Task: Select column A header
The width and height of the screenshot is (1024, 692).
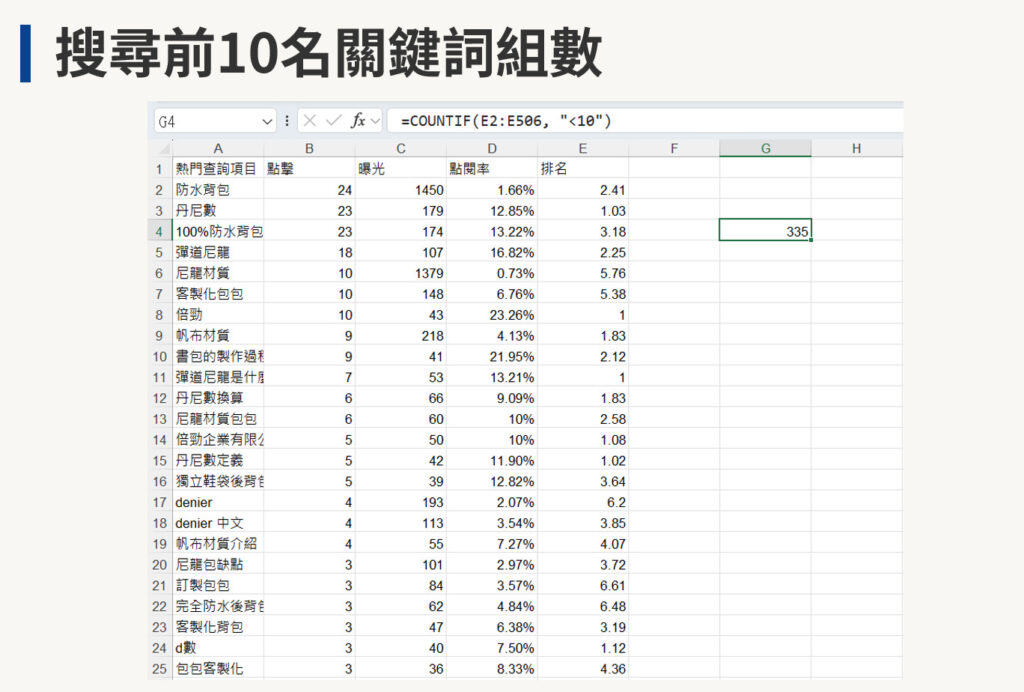Action: [x=218, y=148]
